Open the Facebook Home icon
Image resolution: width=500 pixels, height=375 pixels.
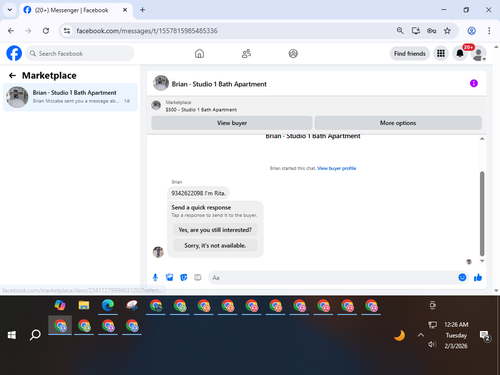tap(199, 53)
